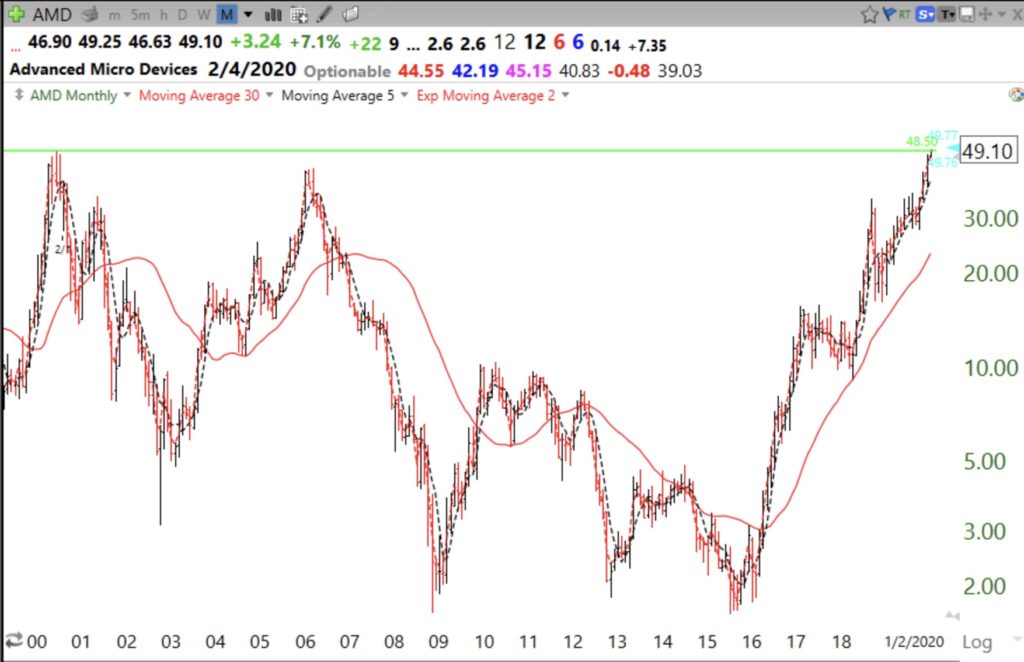The height and width of the screenshot is (662, 1024).
Task: Click the 2.00 price scale label
Action: 984,586
